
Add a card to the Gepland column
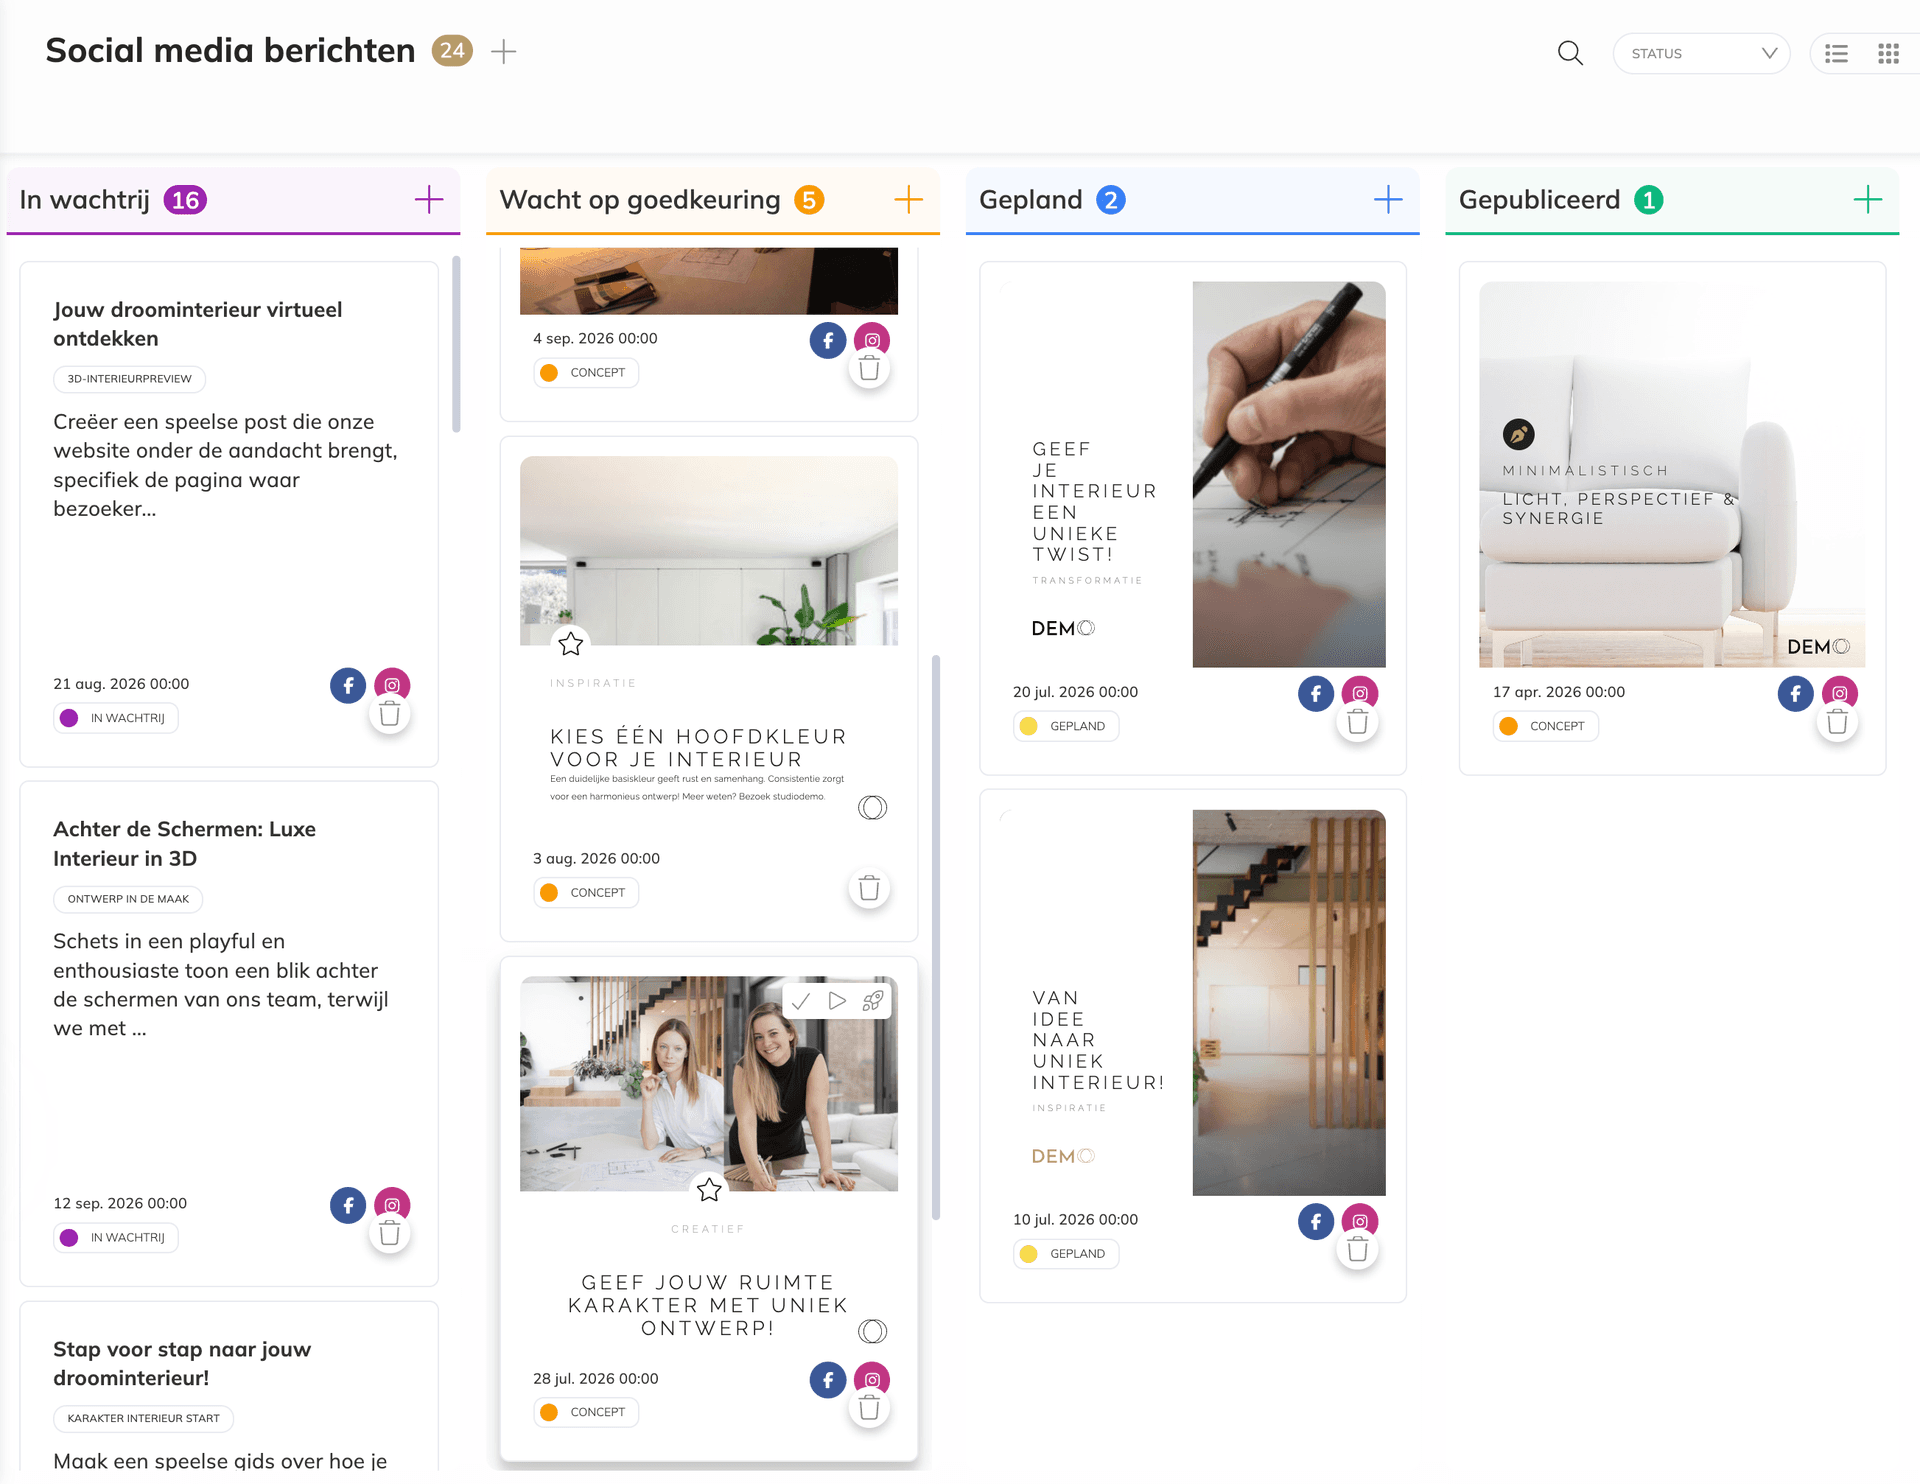click(x=1388, y=199)
